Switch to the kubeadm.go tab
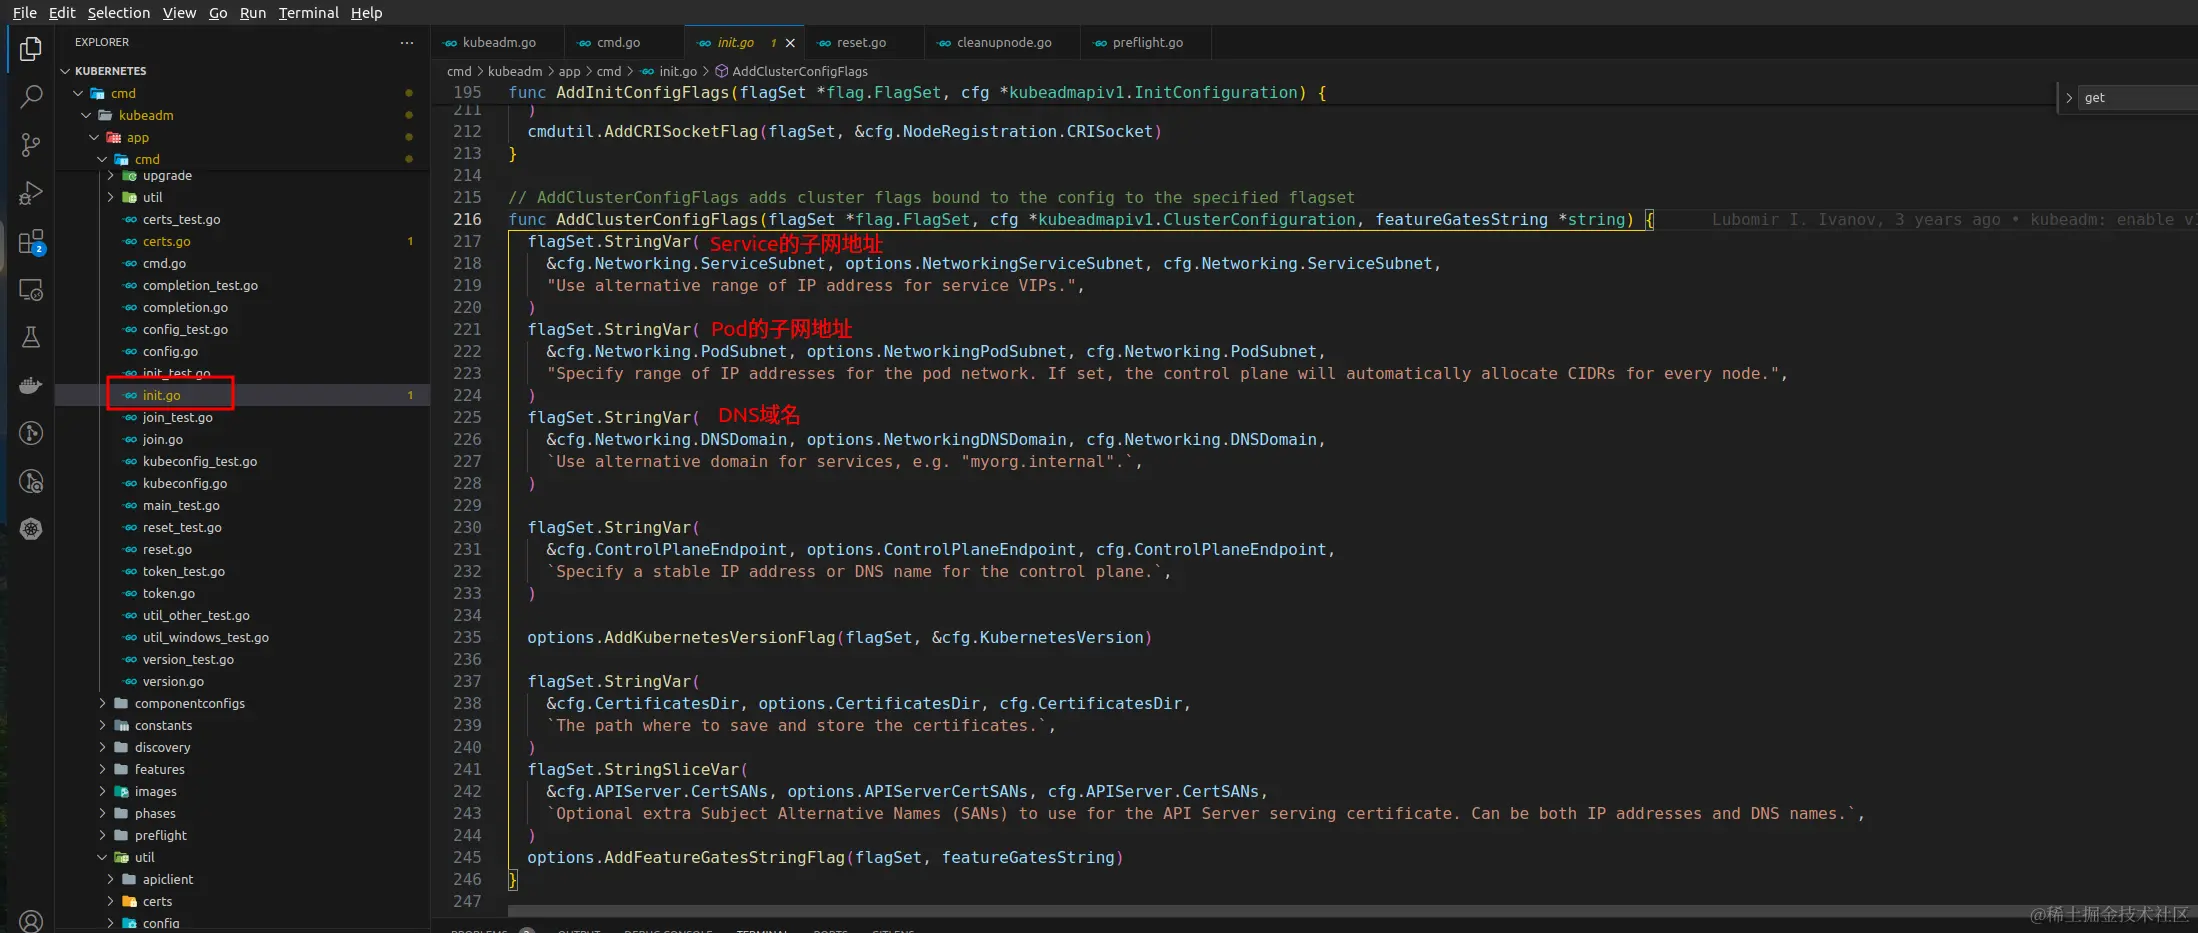Viewport: 2198px width, 933px height. (x=497, y=43)
